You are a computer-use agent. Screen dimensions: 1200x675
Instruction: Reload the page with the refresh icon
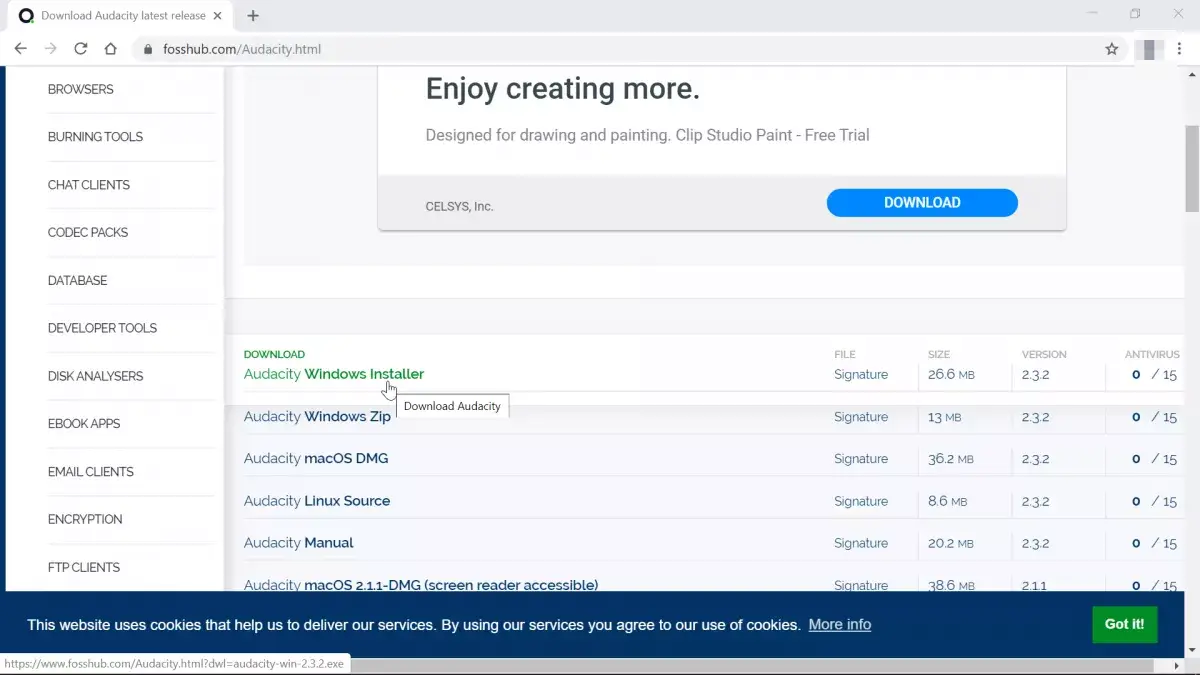tap(81, 48)
